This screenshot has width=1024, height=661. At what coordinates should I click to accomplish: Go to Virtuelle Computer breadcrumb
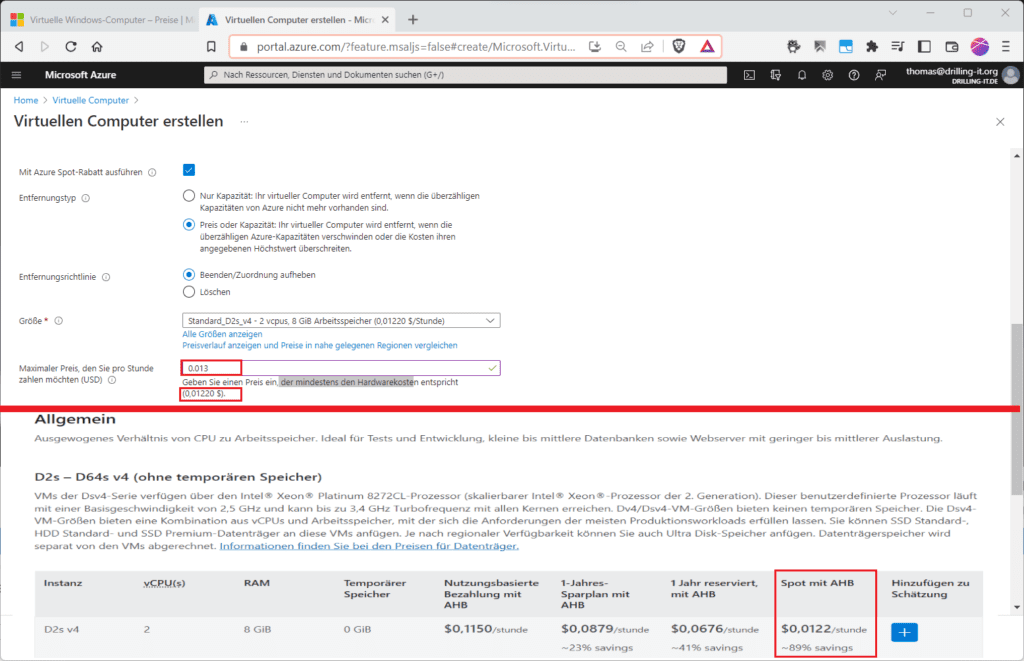click(90, 100)
